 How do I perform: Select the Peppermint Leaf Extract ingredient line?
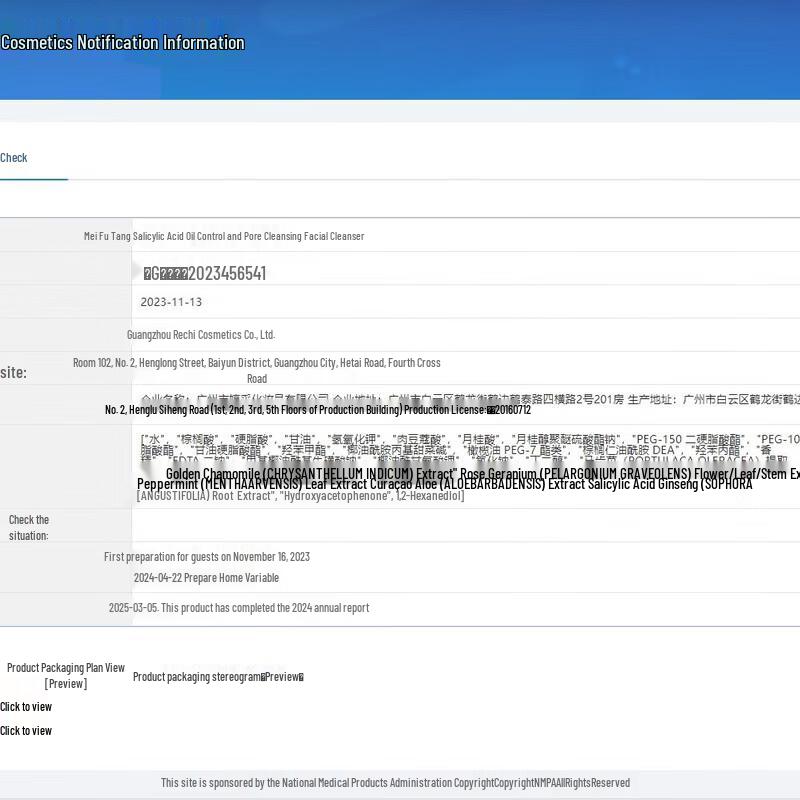(x=444, y=484)
